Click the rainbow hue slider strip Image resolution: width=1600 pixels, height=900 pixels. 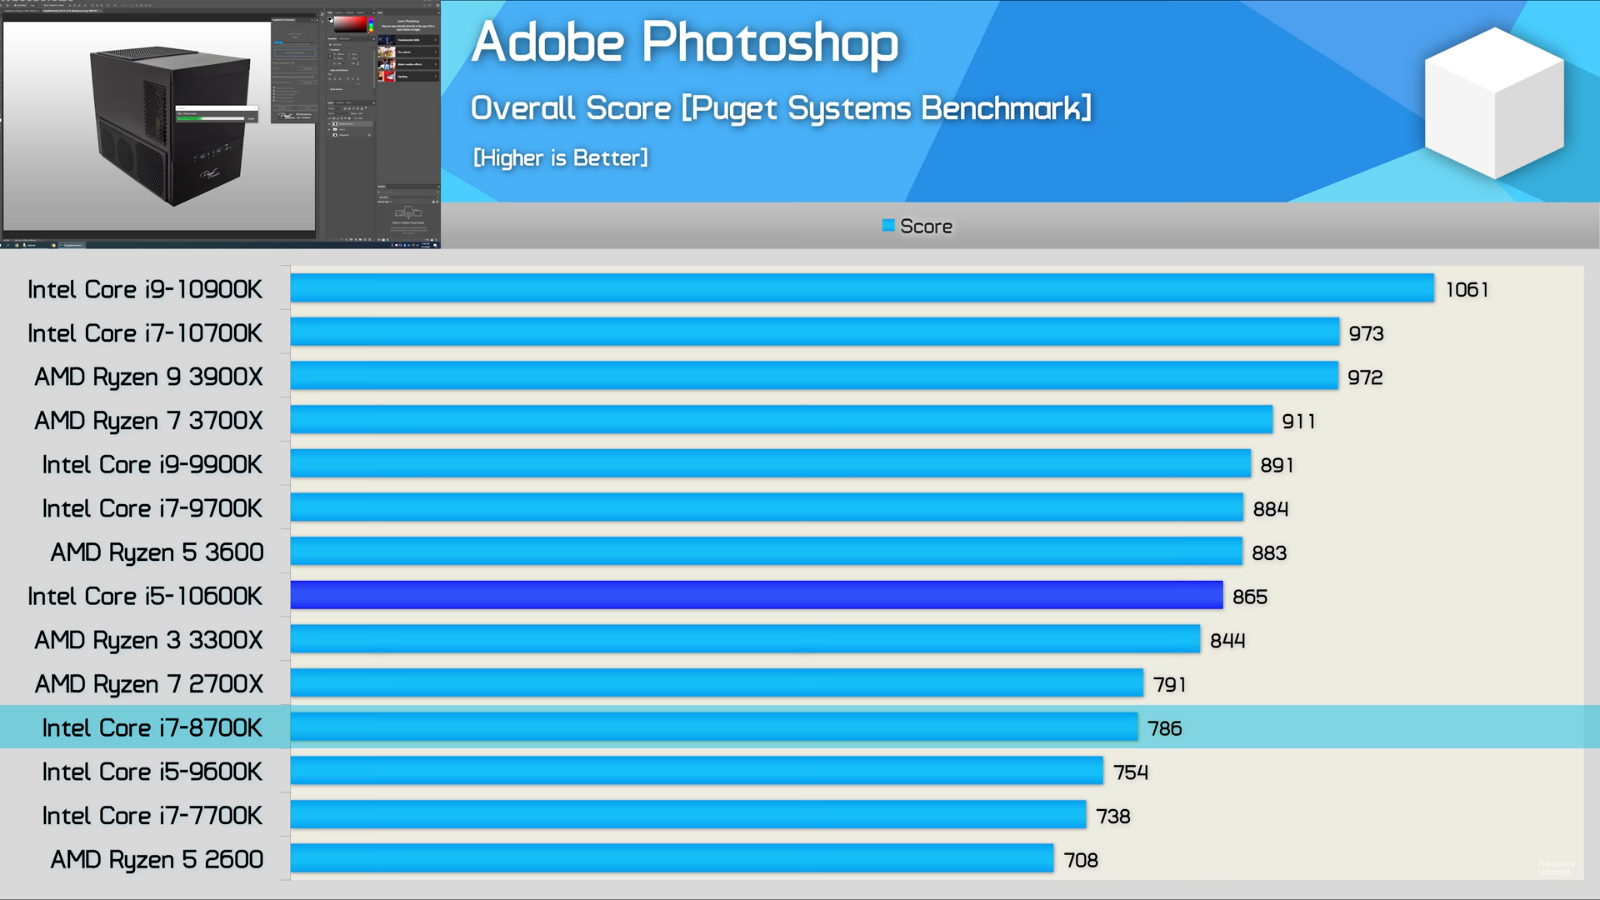point(371,24)
